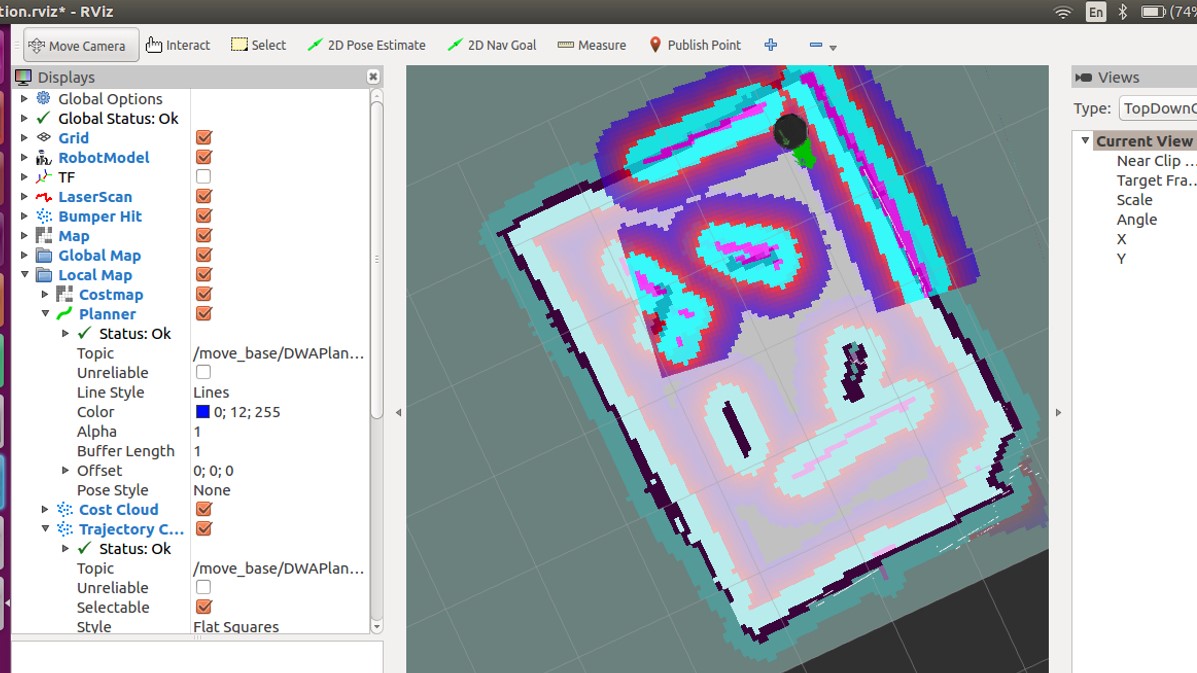1197x673 pixels.
Task: Activate the Interact tool
Action: (x=178, y=45)
